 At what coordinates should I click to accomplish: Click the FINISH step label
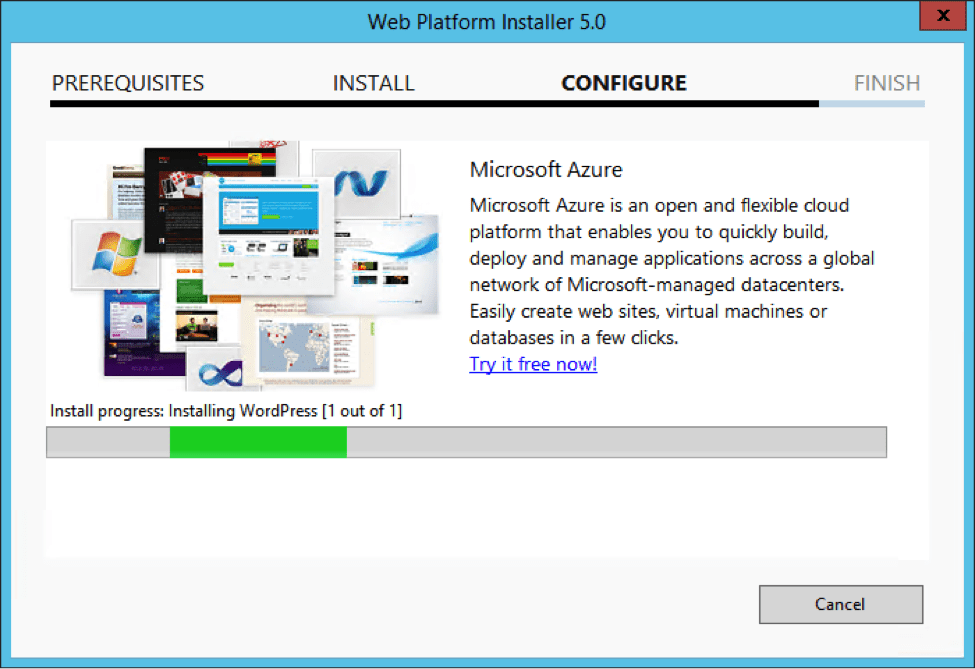pos(888,83)
